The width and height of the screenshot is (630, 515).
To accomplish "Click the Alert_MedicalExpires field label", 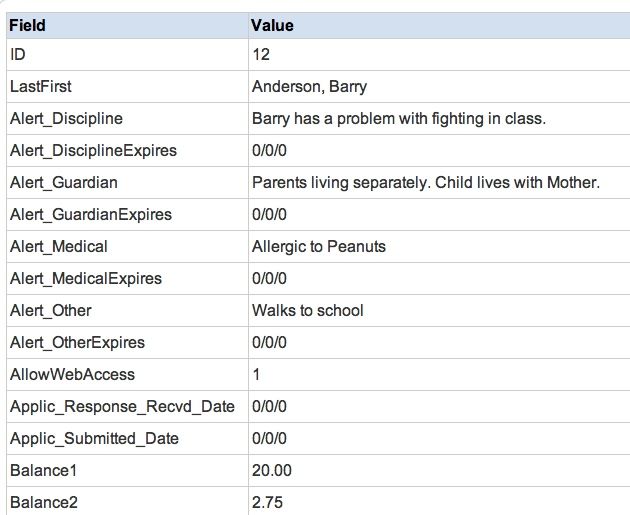I will pyautogui.click(x=86, y=278).
